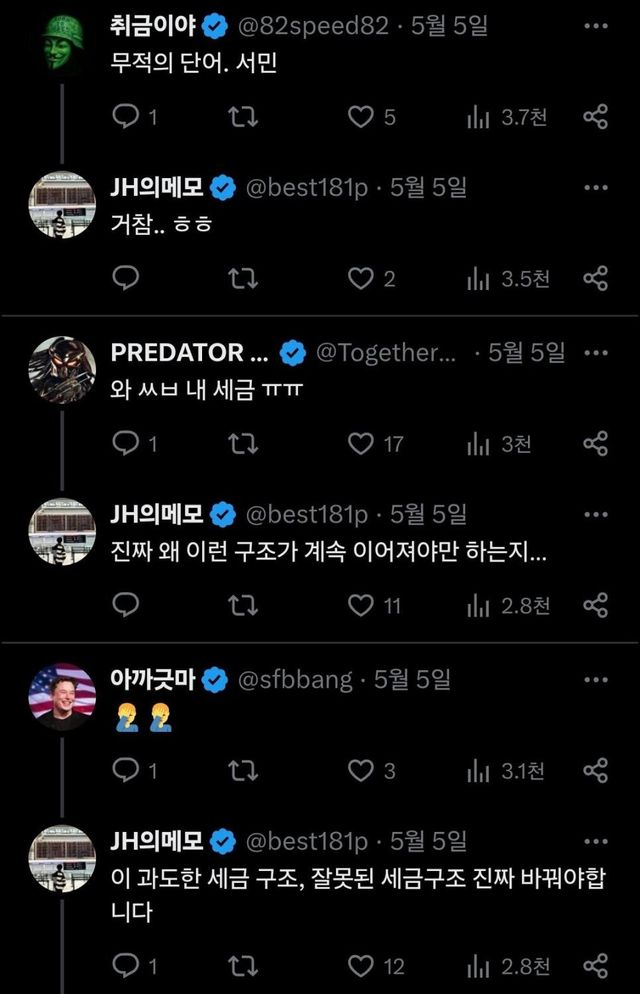Screen dimensions: 640x994
Task: Share the last JH의메모 tweet about 세금구조
Action: pos(595,965)
